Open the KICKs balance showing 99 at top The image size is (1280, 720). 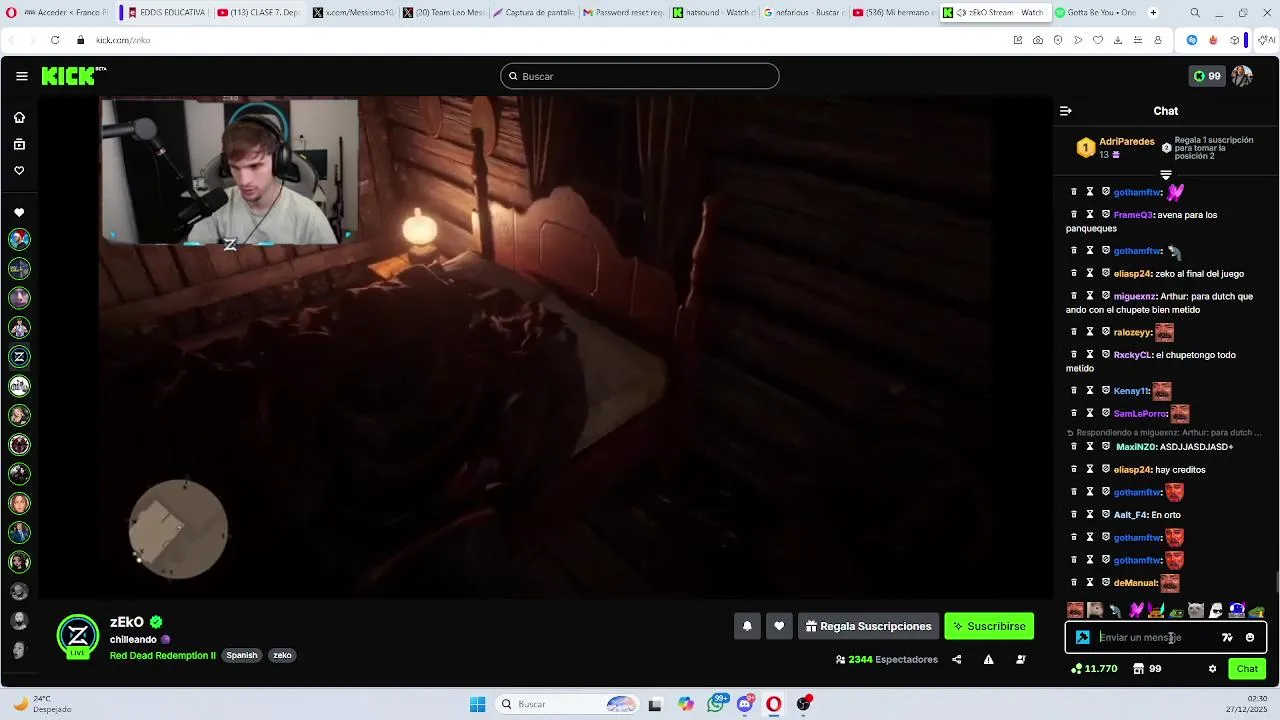(x=1207, y=76)
